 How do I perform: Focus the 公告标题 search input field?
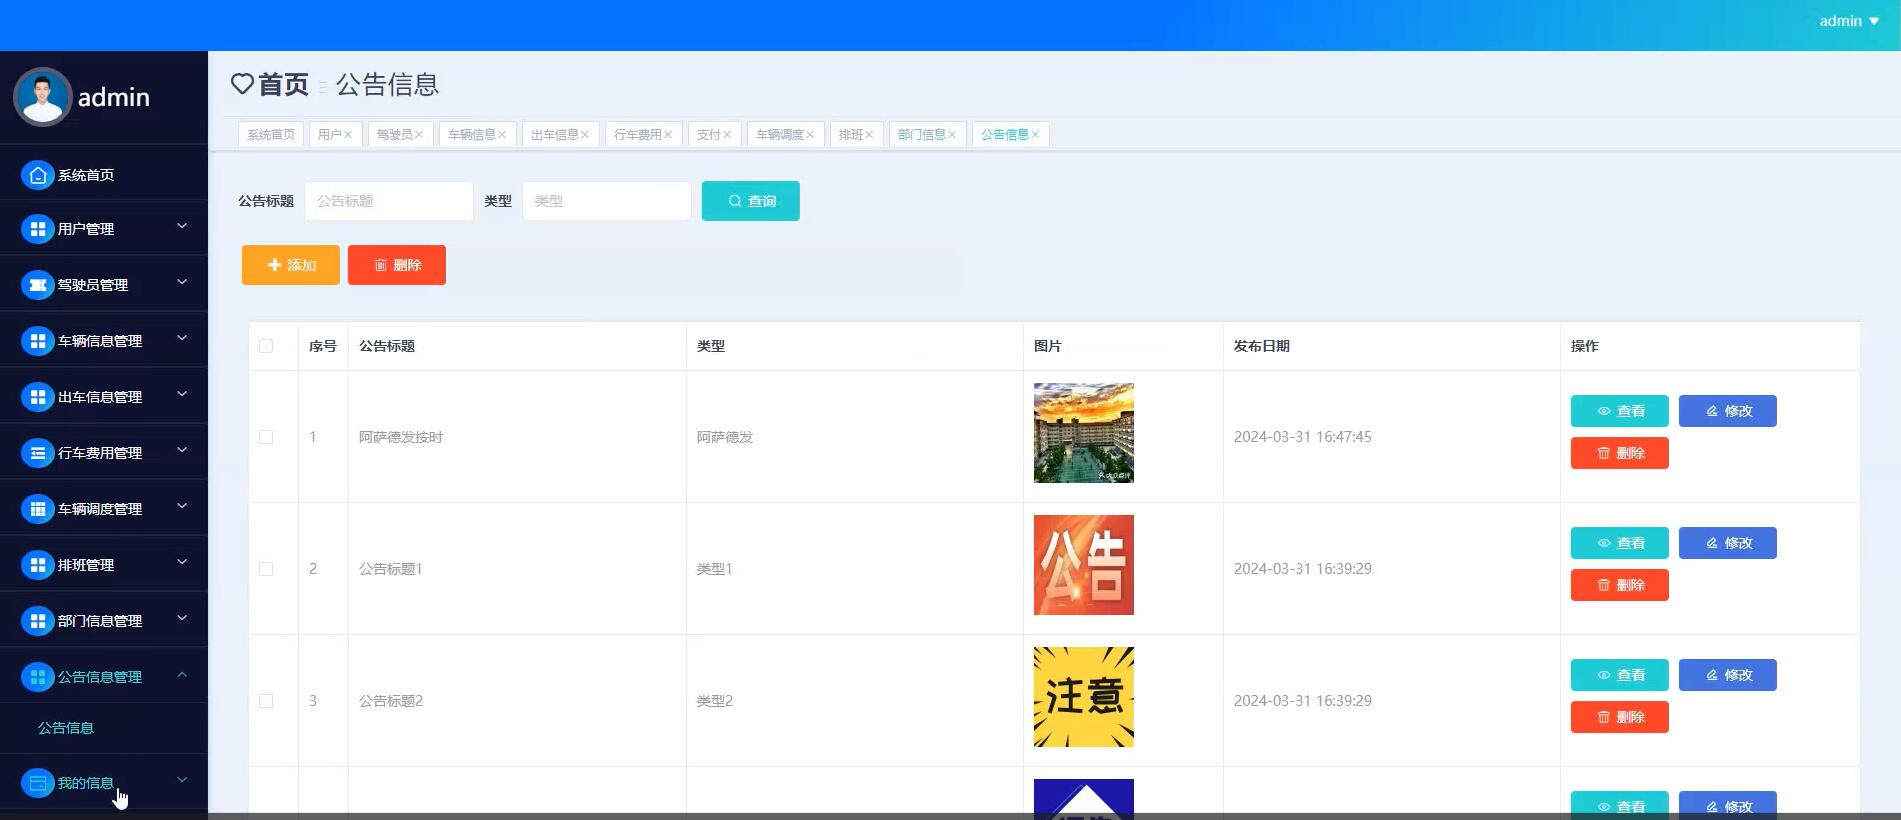tap(389, 201)
